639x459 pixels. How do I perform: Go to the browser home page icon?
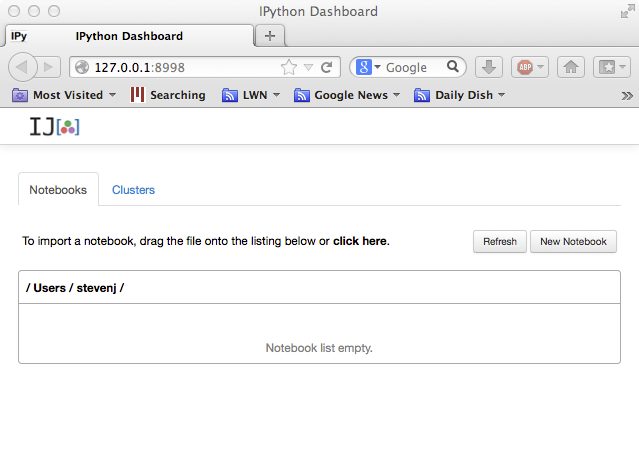point(571,67)
